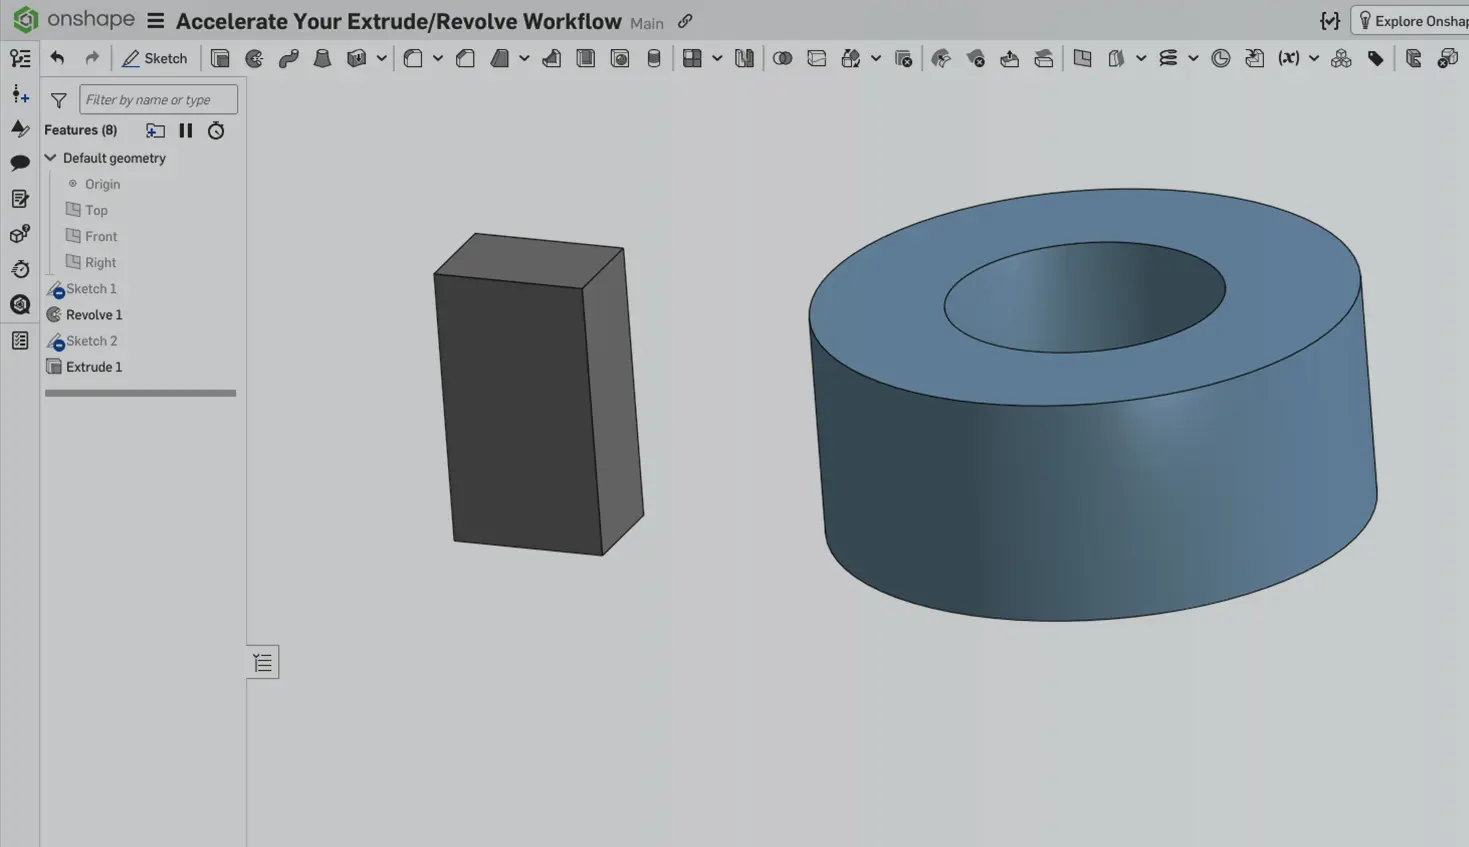Select the Chamfer tool

[x=465, y=58]
